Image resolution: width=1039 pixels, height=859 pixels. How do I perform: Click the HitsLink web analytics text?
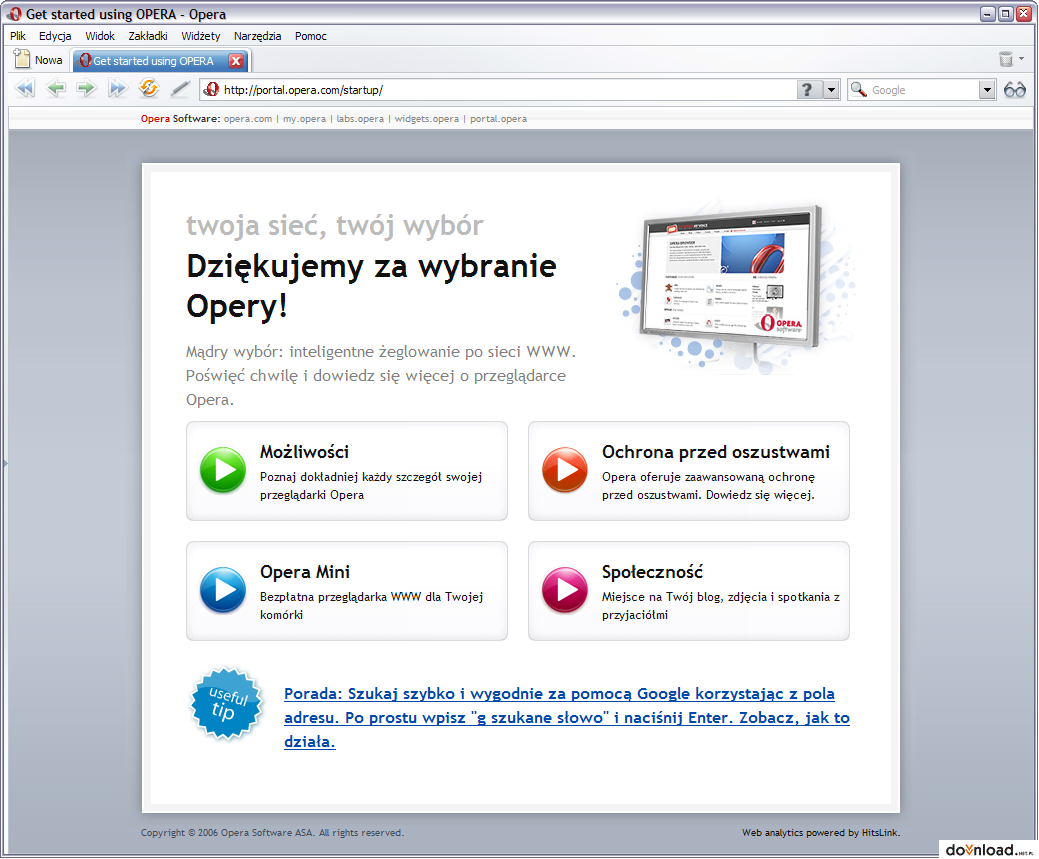[820, 832]
